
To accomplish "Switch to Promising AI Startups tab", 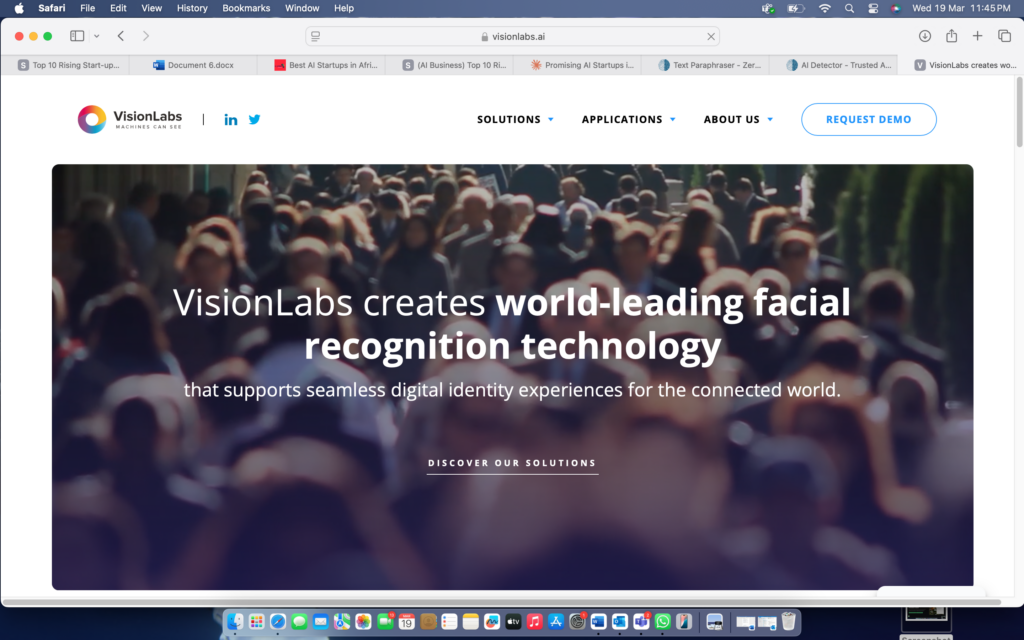I will (x=577, y=65).
